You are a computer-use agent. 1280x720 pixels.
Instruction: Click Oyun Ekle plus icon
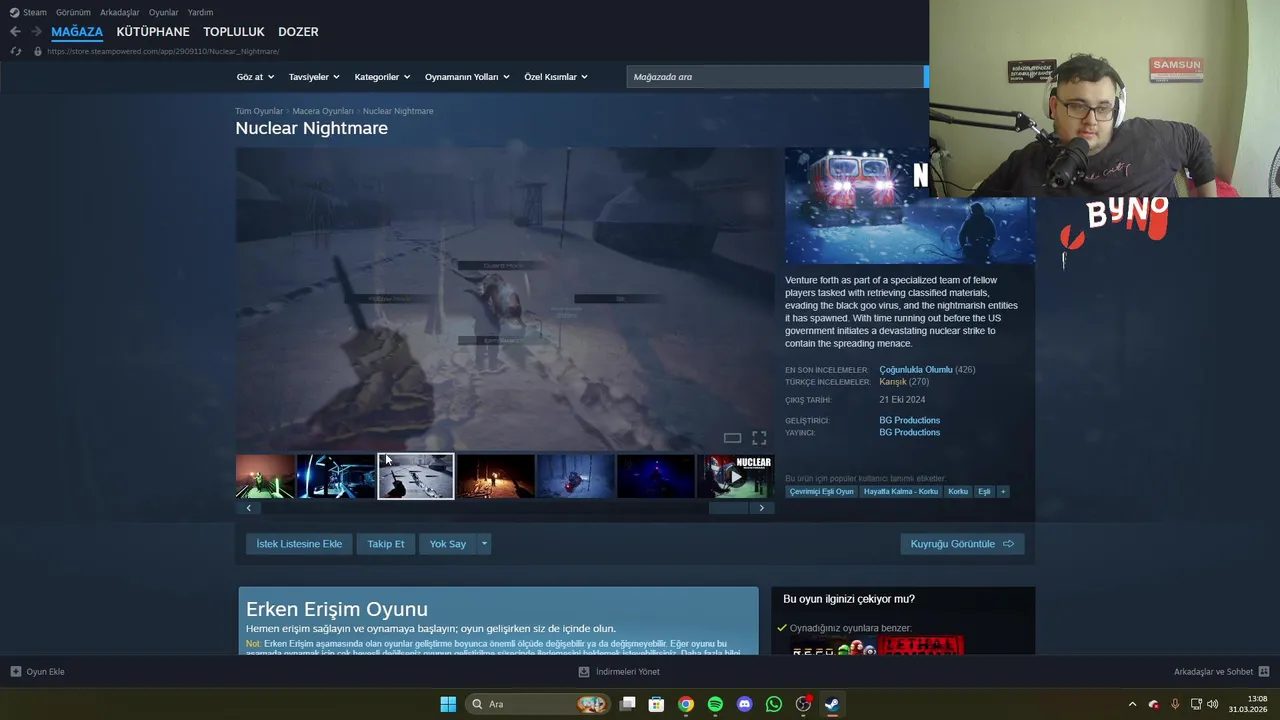[x=15, y=672]
